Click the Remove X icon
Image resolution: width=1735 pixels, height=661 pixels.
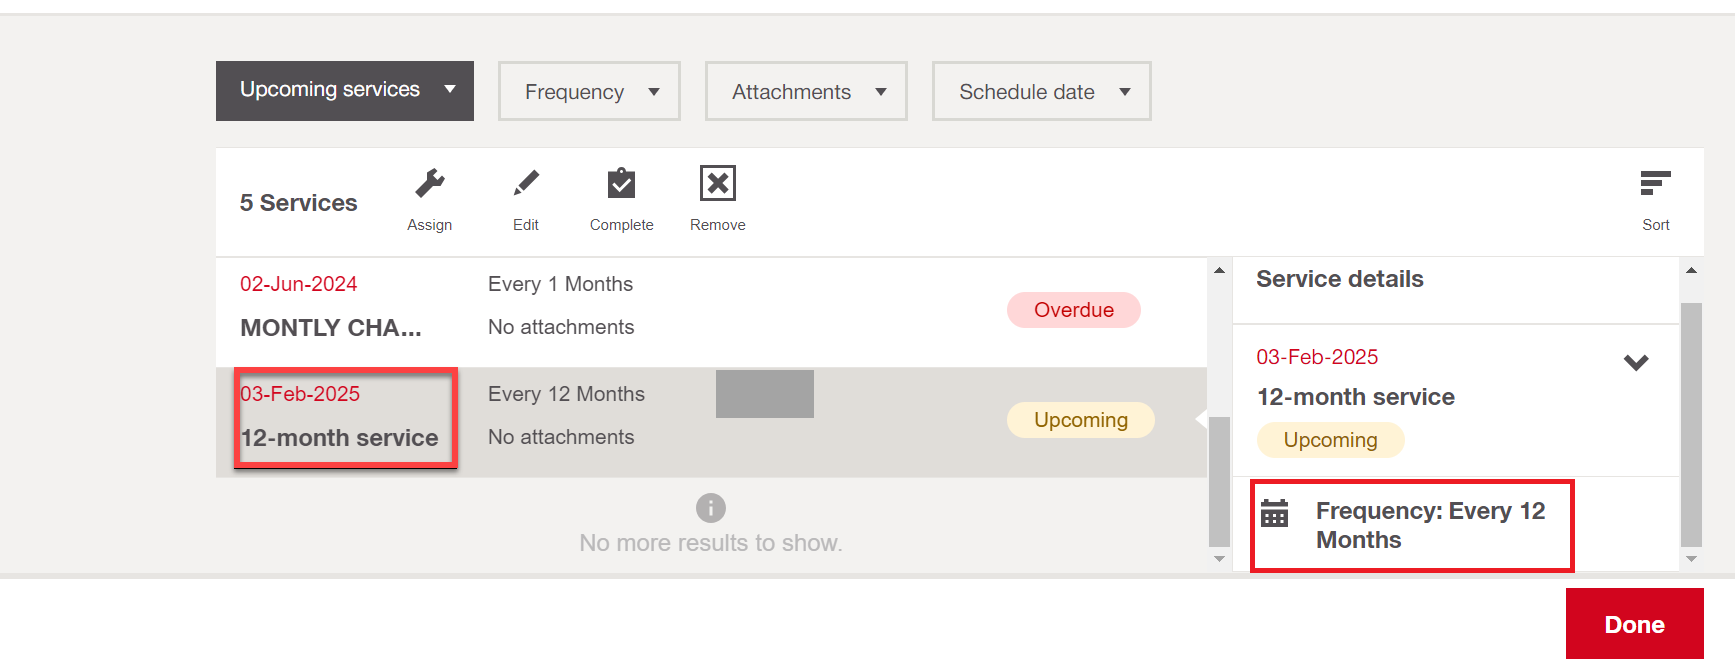point(718,183)
